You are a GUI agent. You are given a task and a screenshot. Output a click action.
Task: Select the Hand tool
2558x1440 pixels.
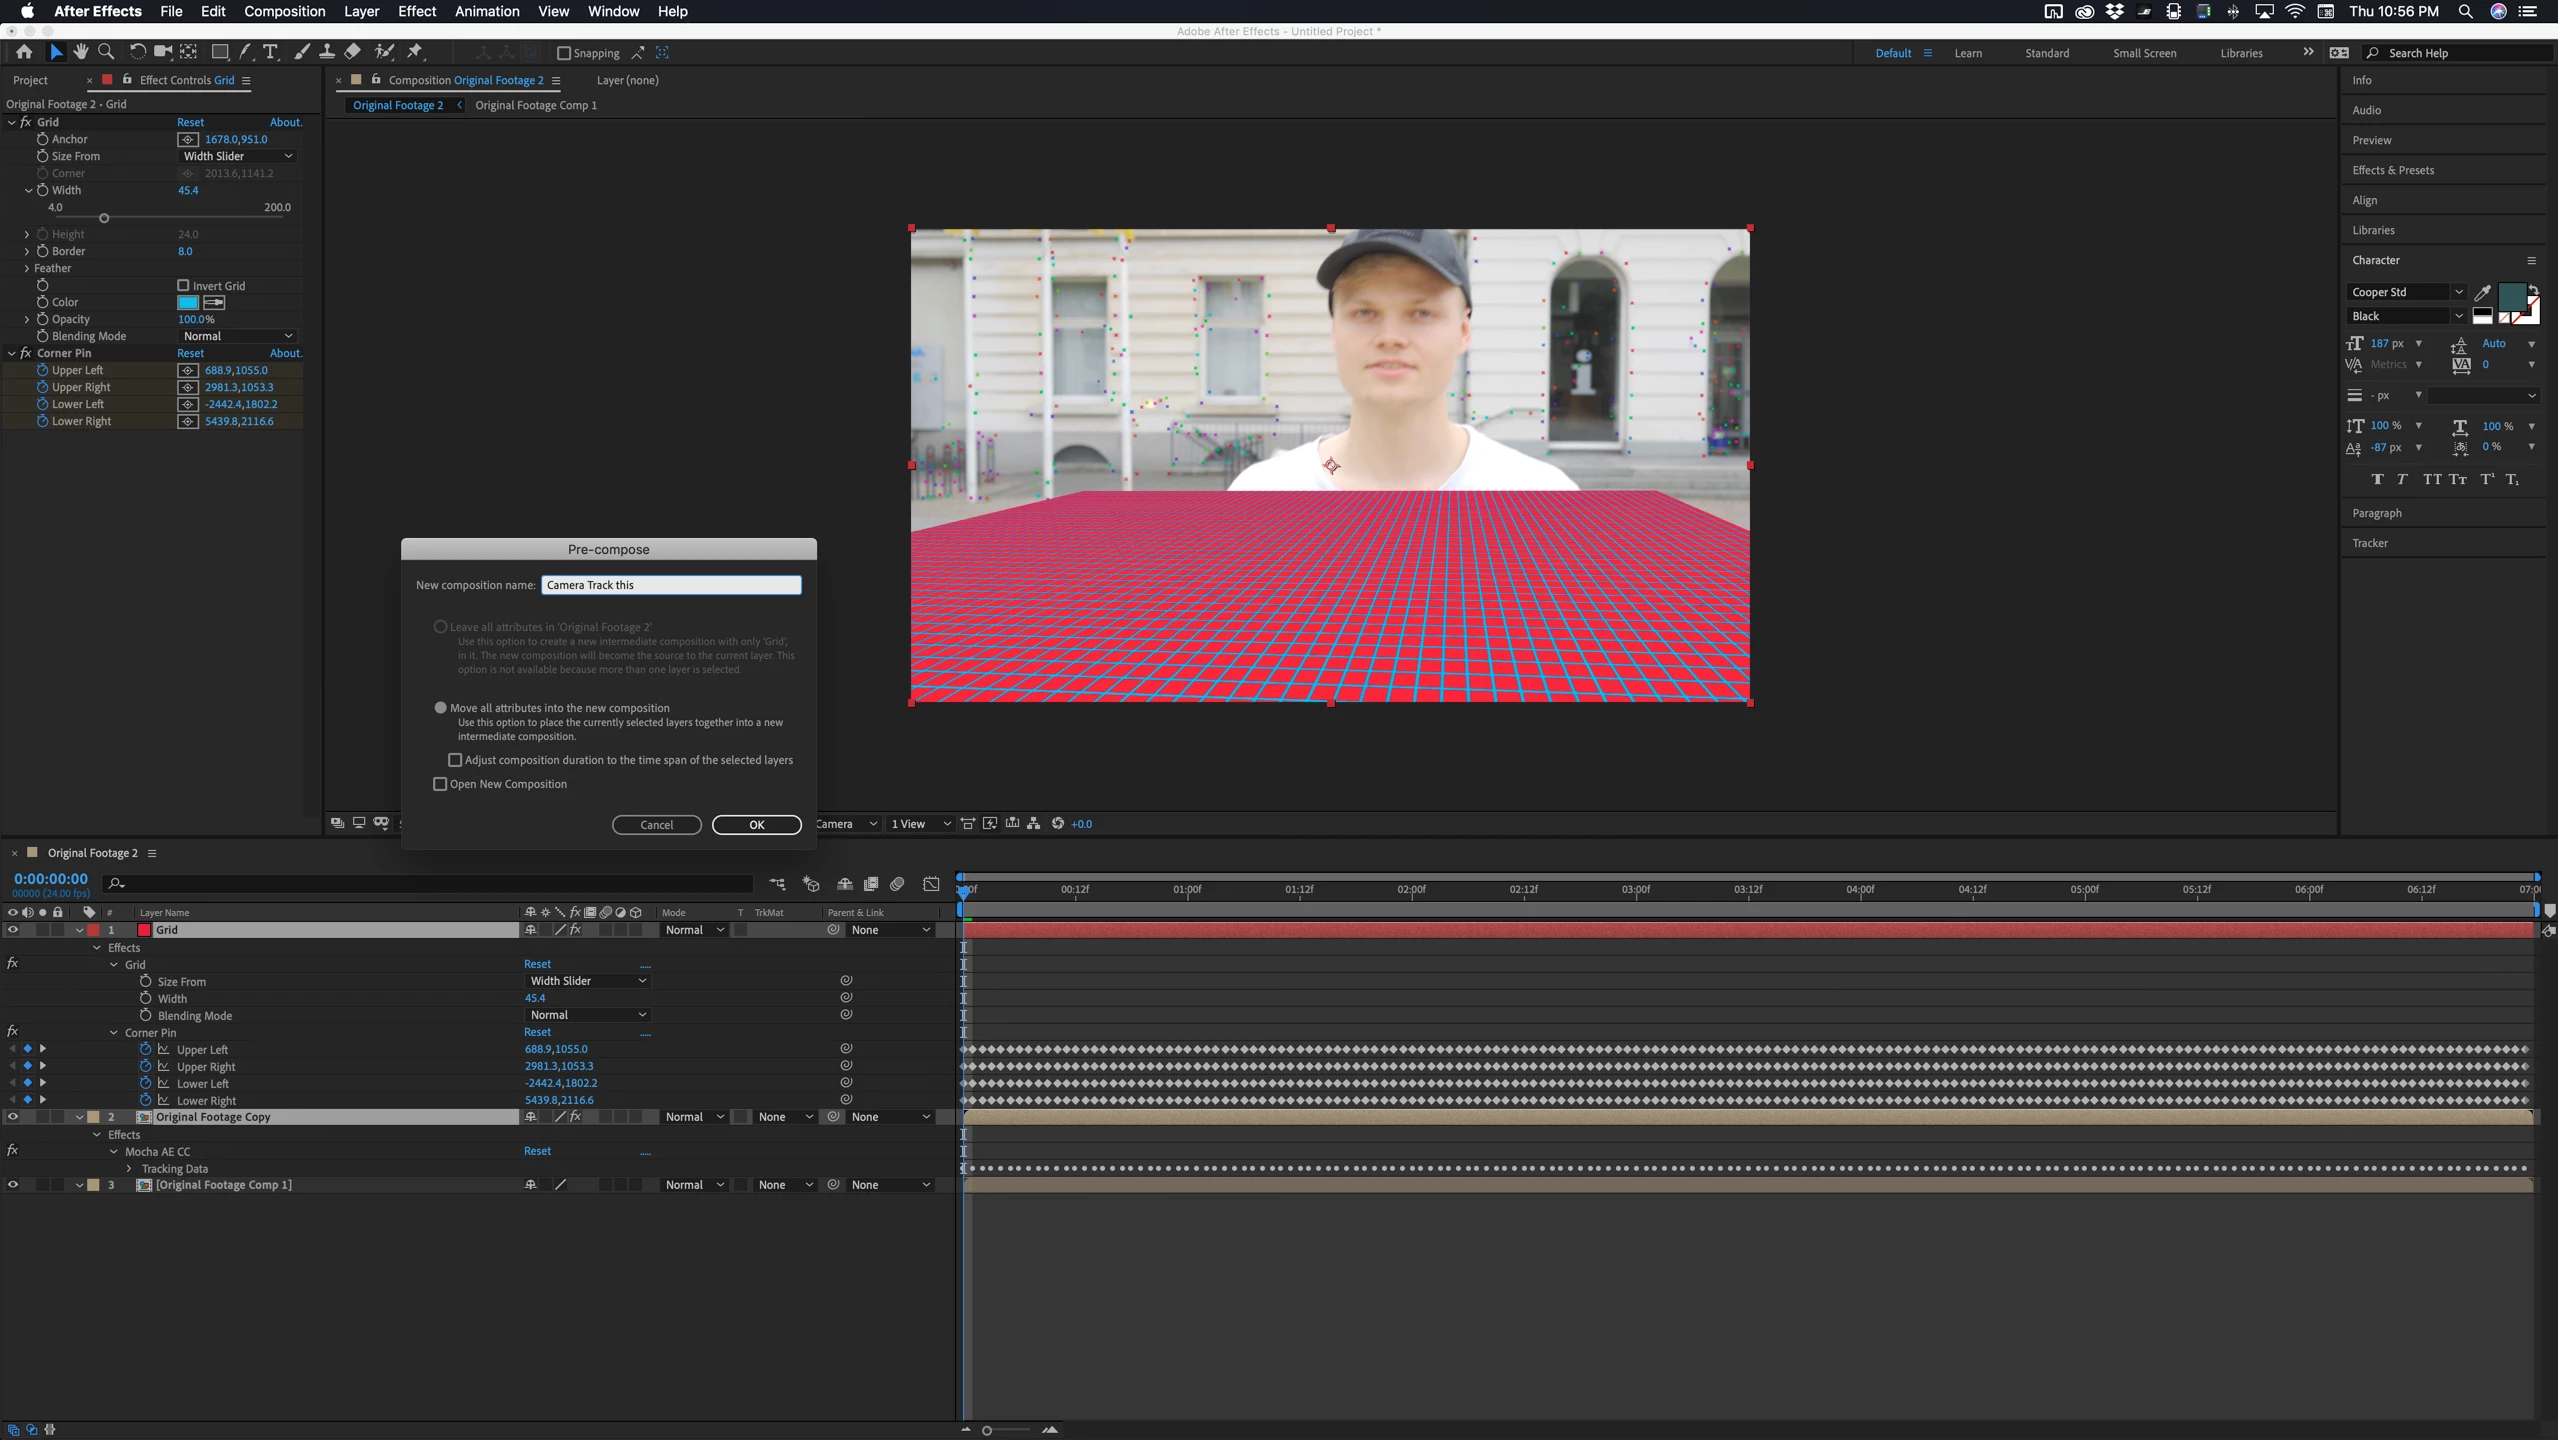(x=81, y=52)
